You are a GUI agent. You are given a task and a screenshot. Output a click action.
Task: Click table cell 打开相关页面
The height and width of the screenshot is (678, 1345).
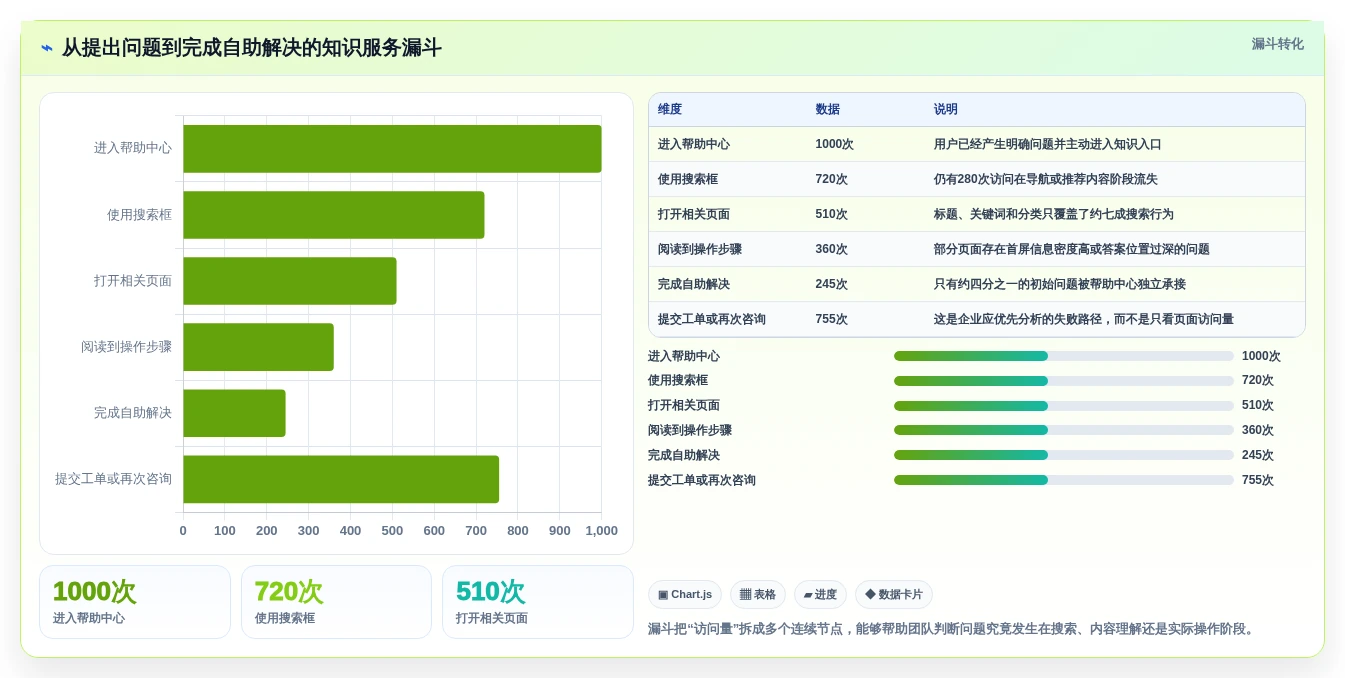[x=694, y=214]
